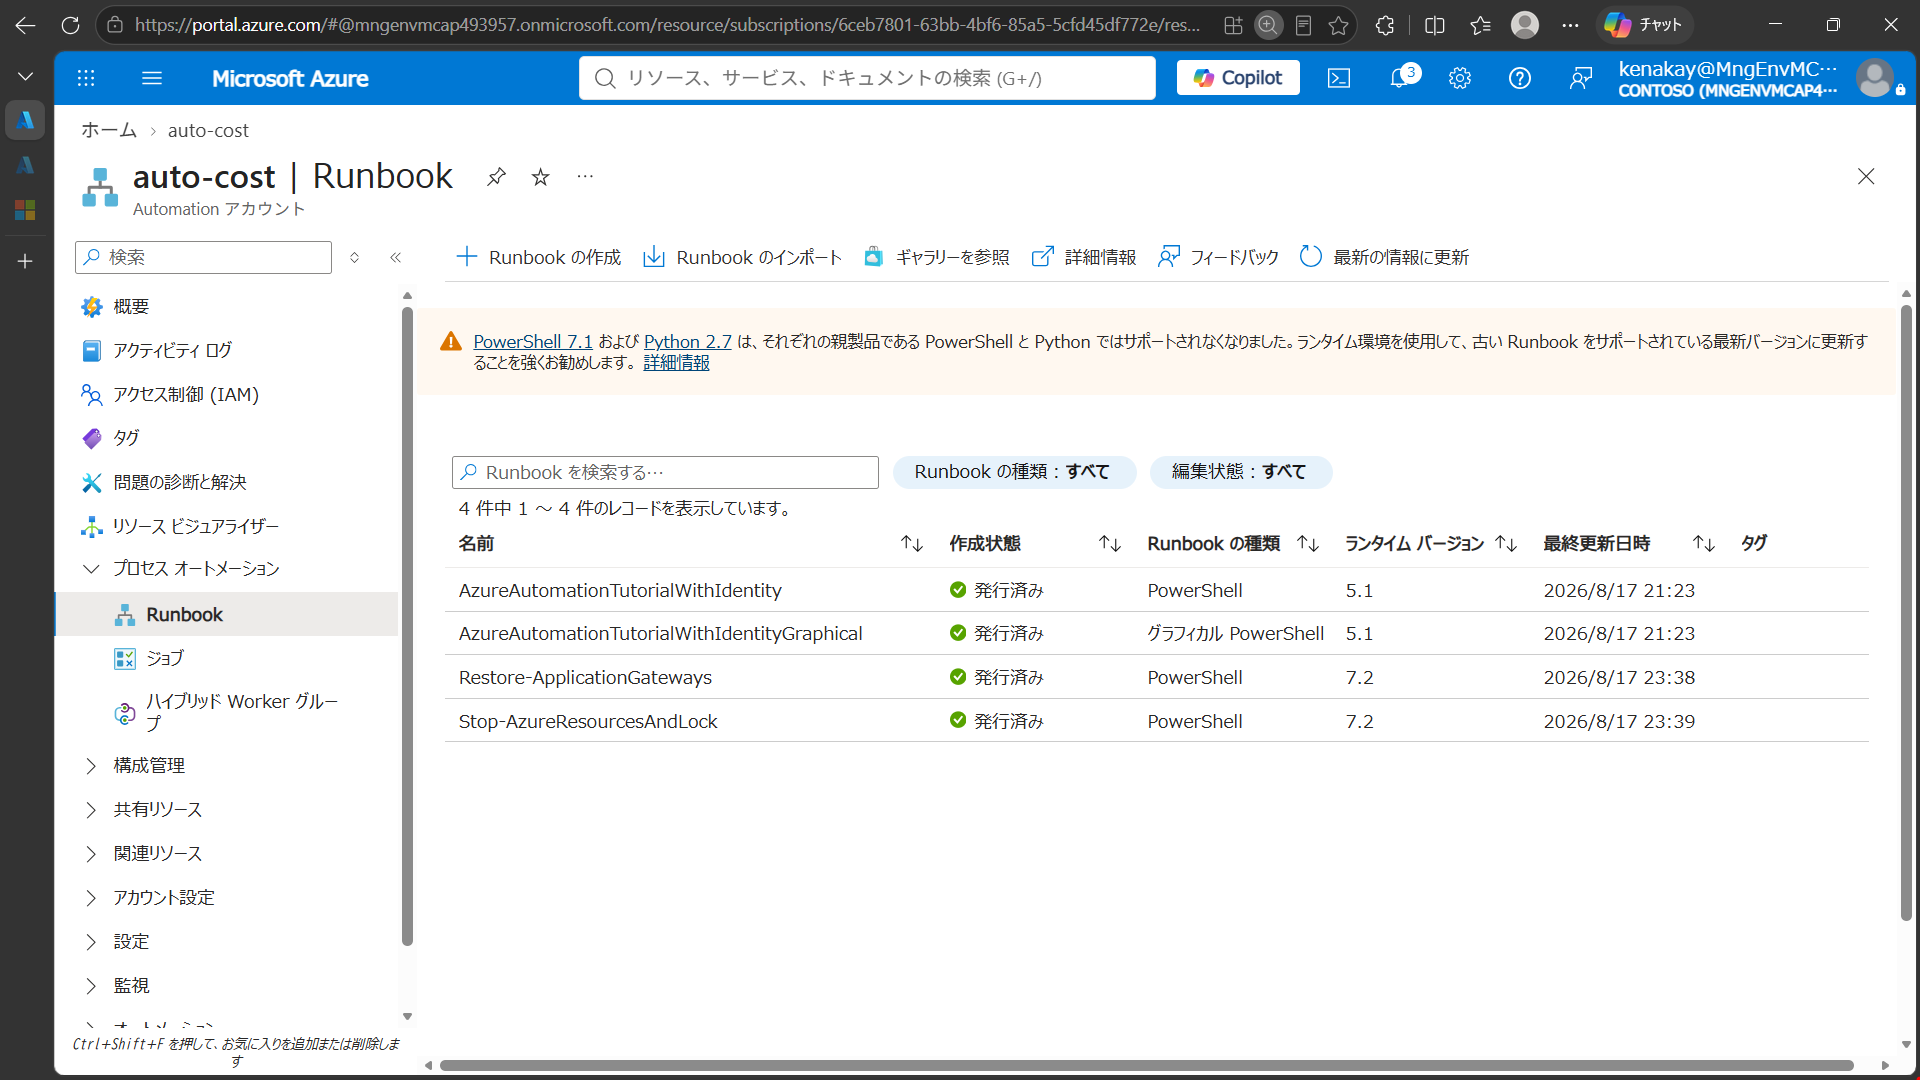This screenshot has width=1920, height=1080.
Task: Pin the auto-cost Runbook page
Action: (496, 177)
